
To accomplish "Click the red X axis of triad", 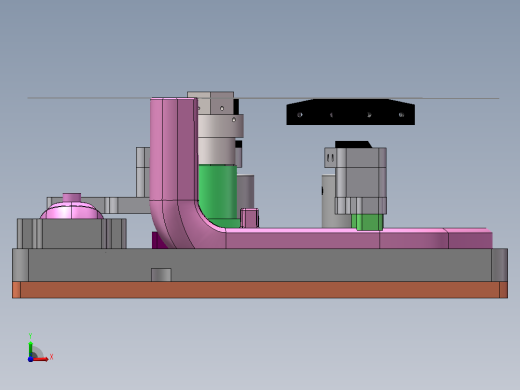I will [41, 359].
